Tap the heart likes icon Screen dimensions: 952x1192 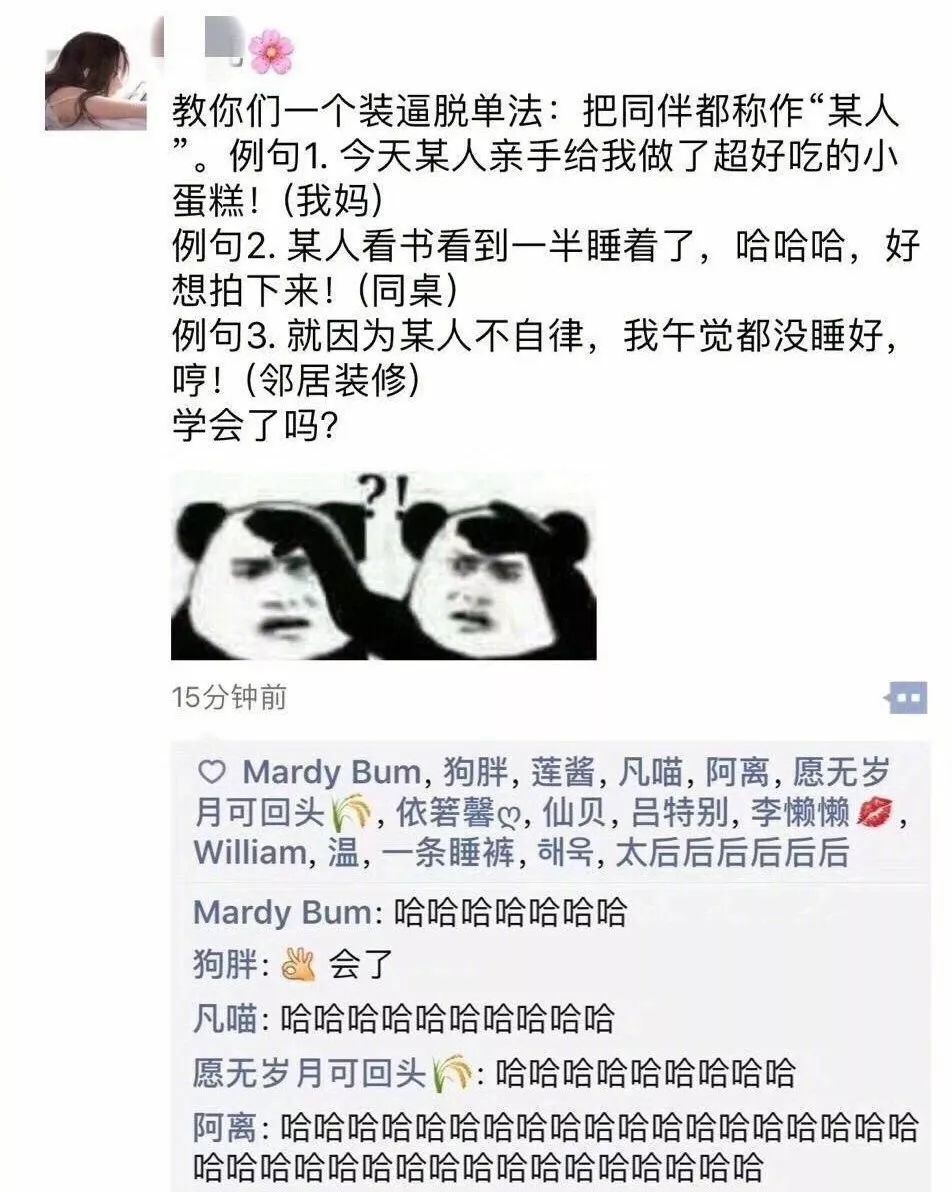click(211, 772)
